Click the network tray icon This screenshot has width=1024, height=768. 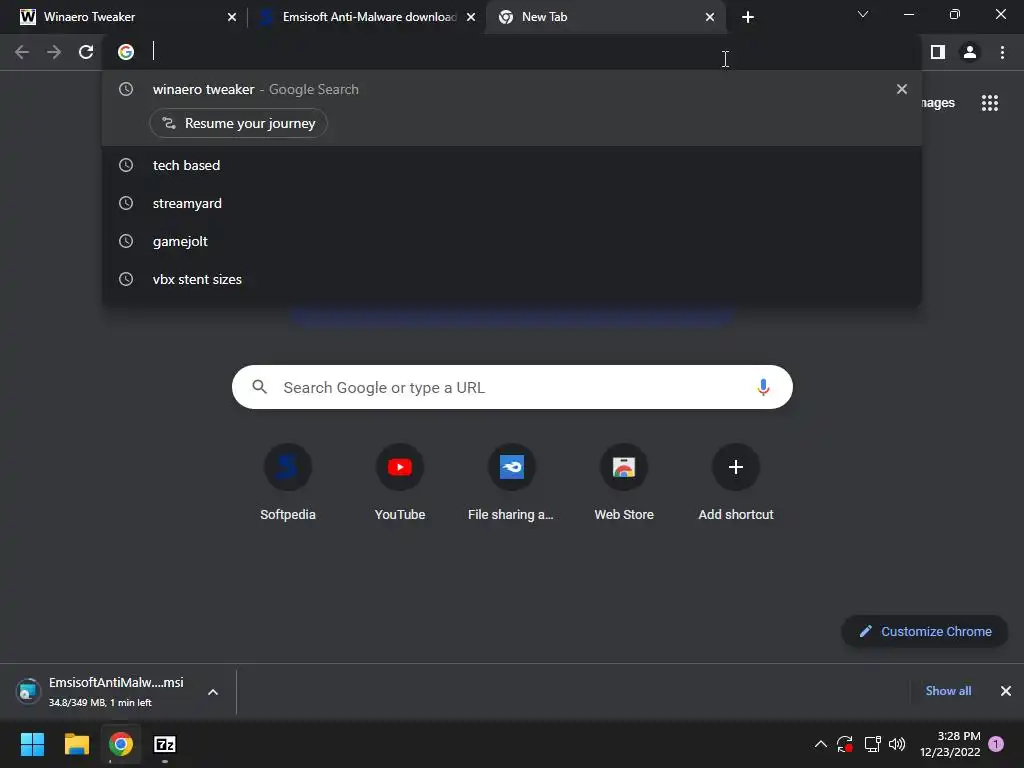coord(872,744)
